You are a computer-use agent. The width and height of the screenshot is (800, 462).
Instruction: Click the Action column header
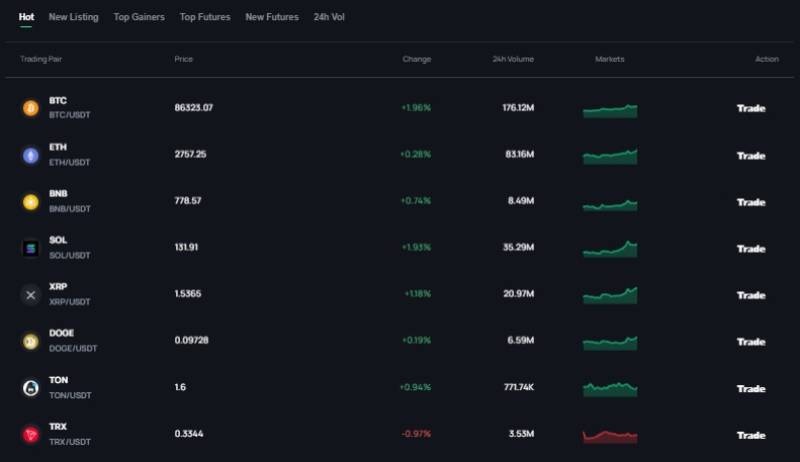[x=767, y=59]
